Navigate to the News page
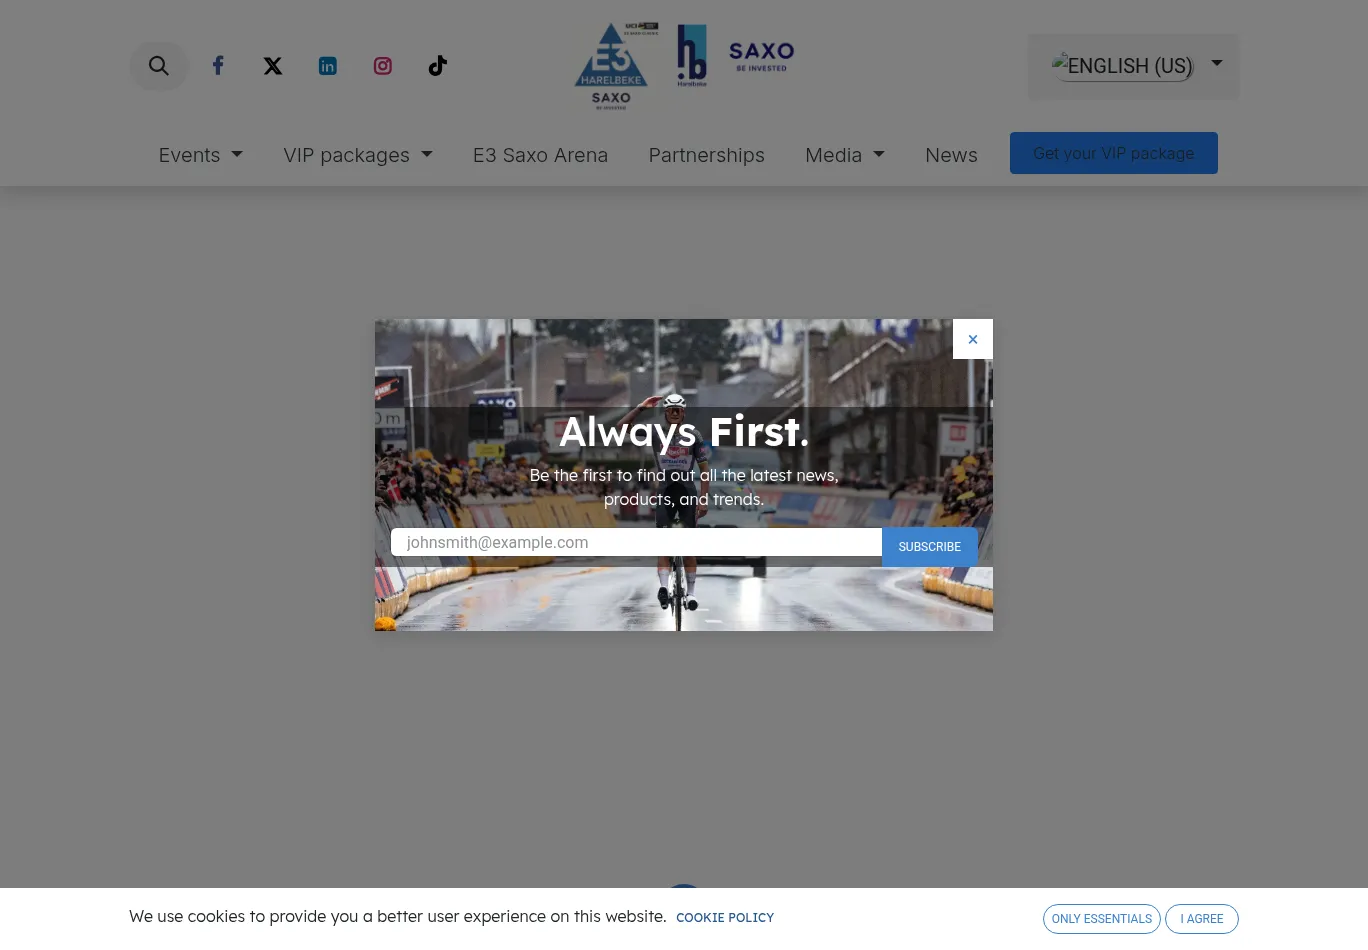This screenshot has height=950, width=1368. [x=951, y=155]
